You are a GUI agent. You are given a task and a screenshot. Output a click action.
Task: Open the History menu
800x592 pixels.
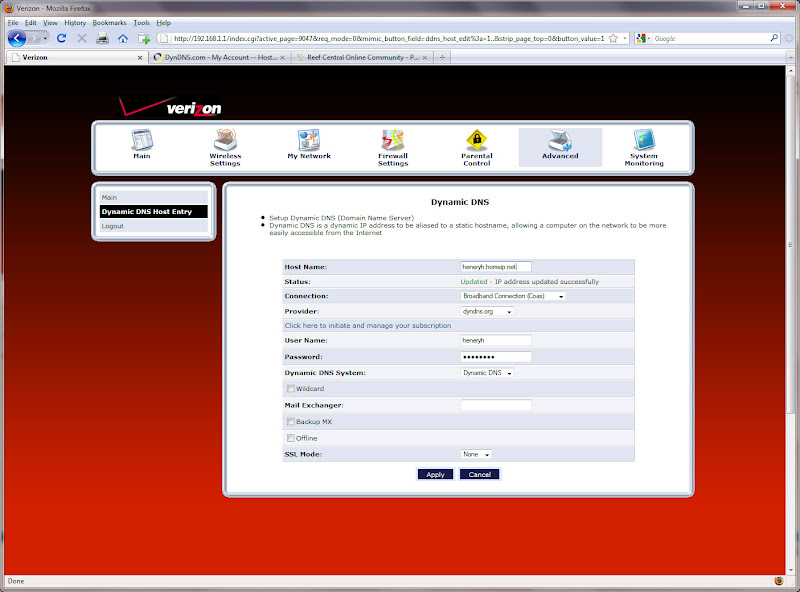[x=75, y=22]
